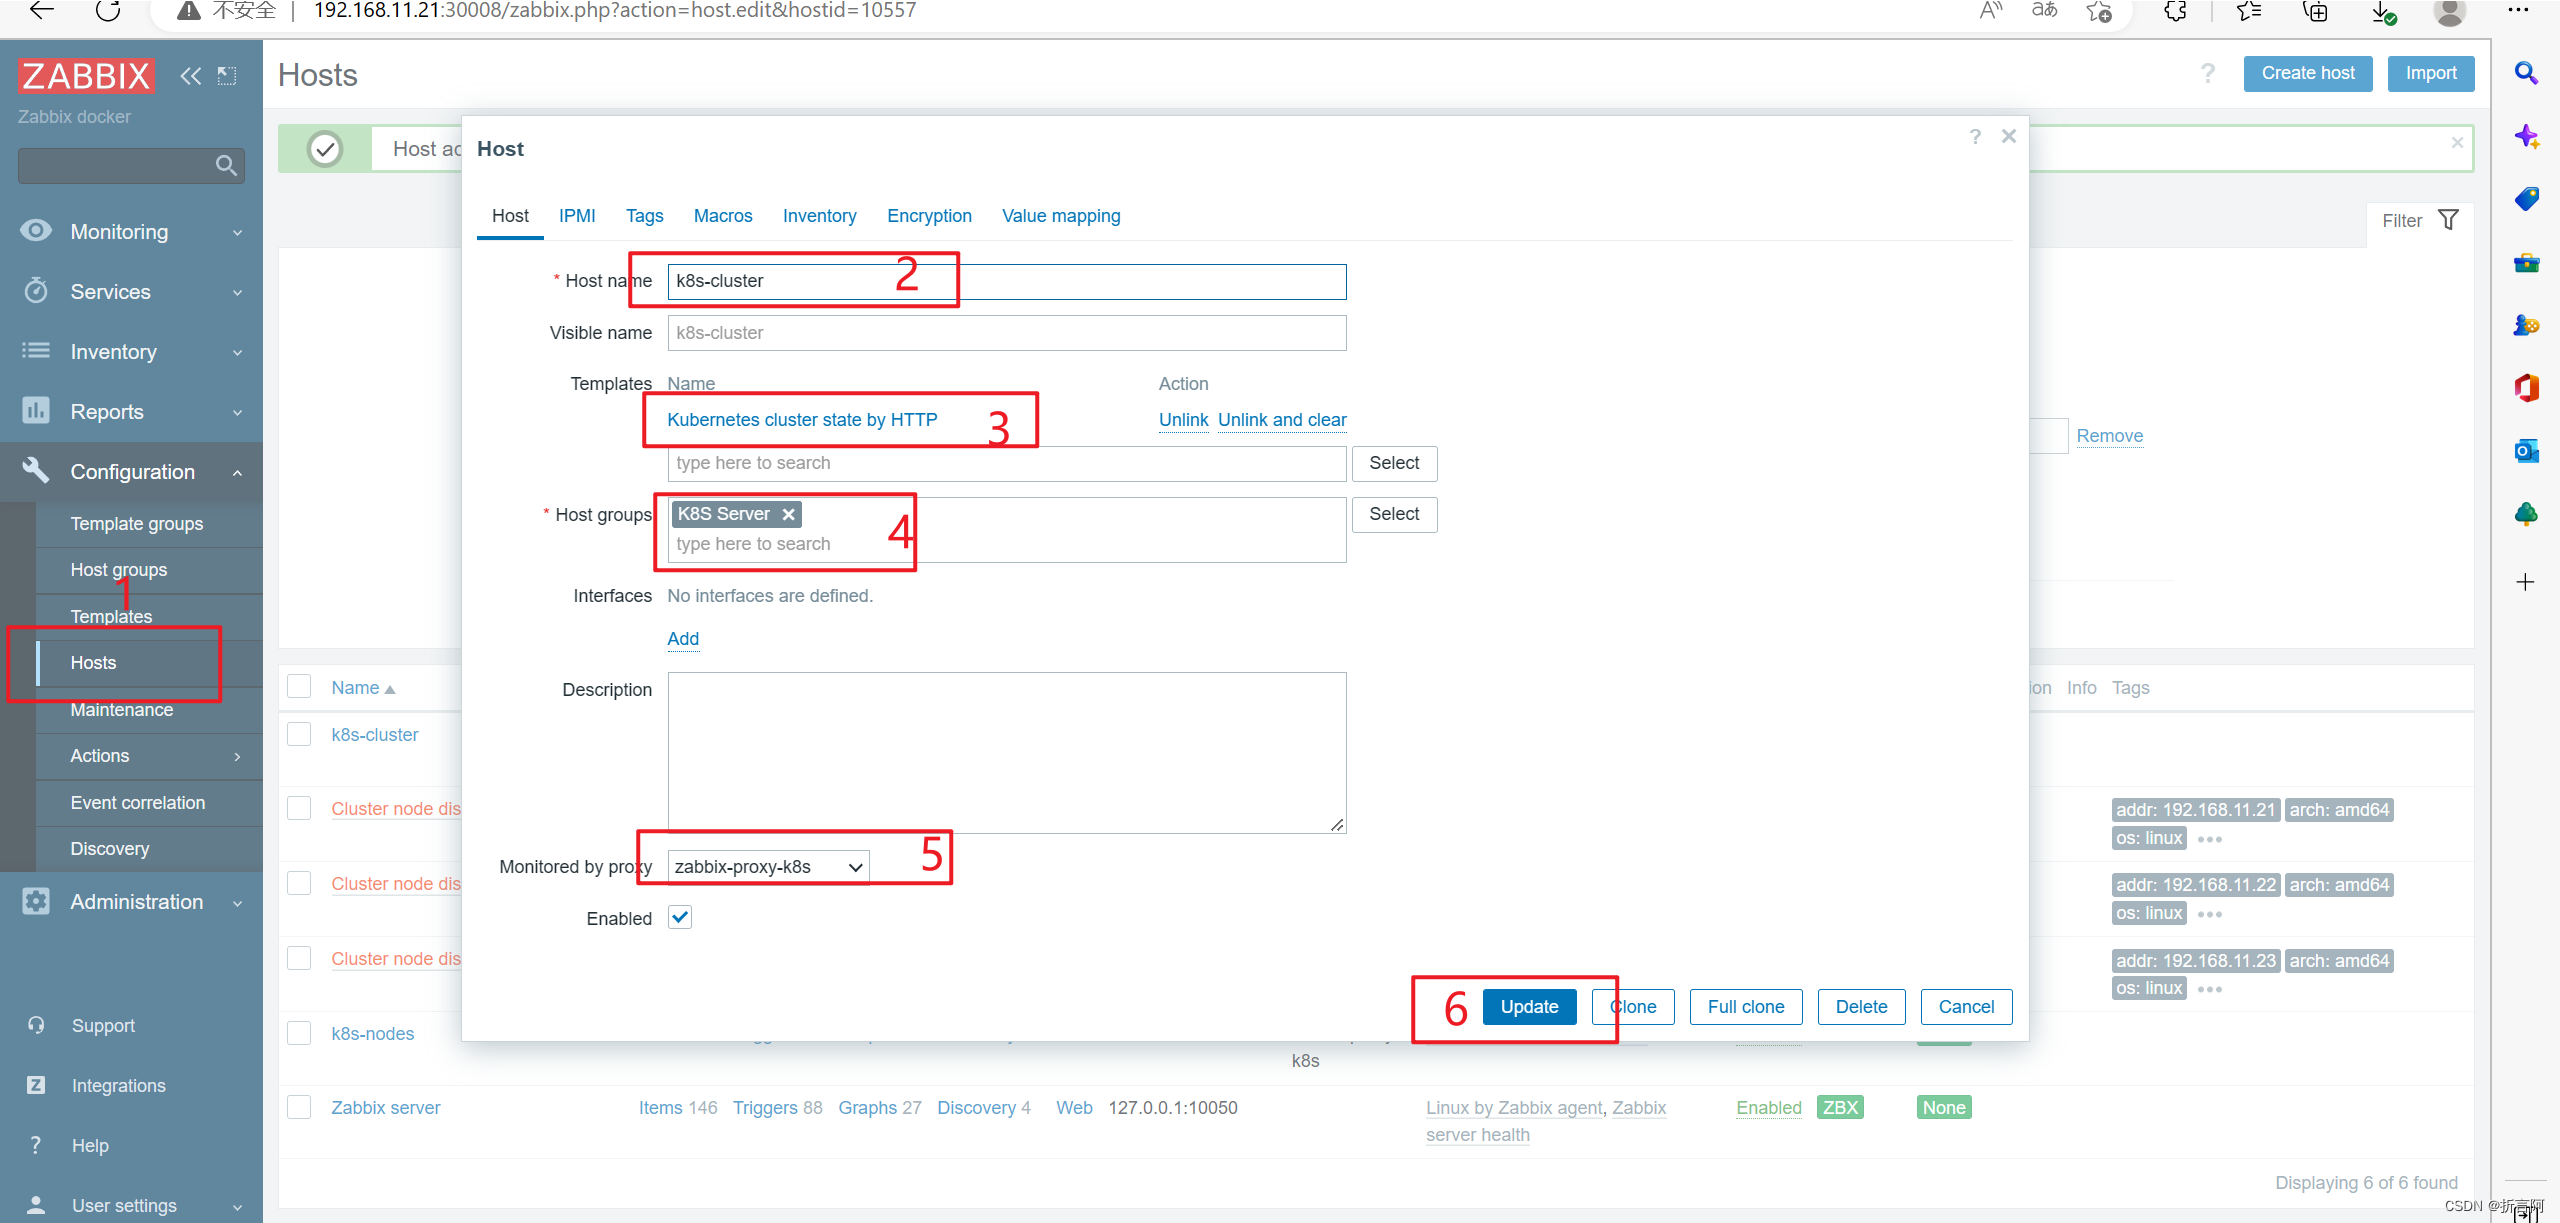
Task: Switch to the Tags tab
Action: (x=644, y=216)
